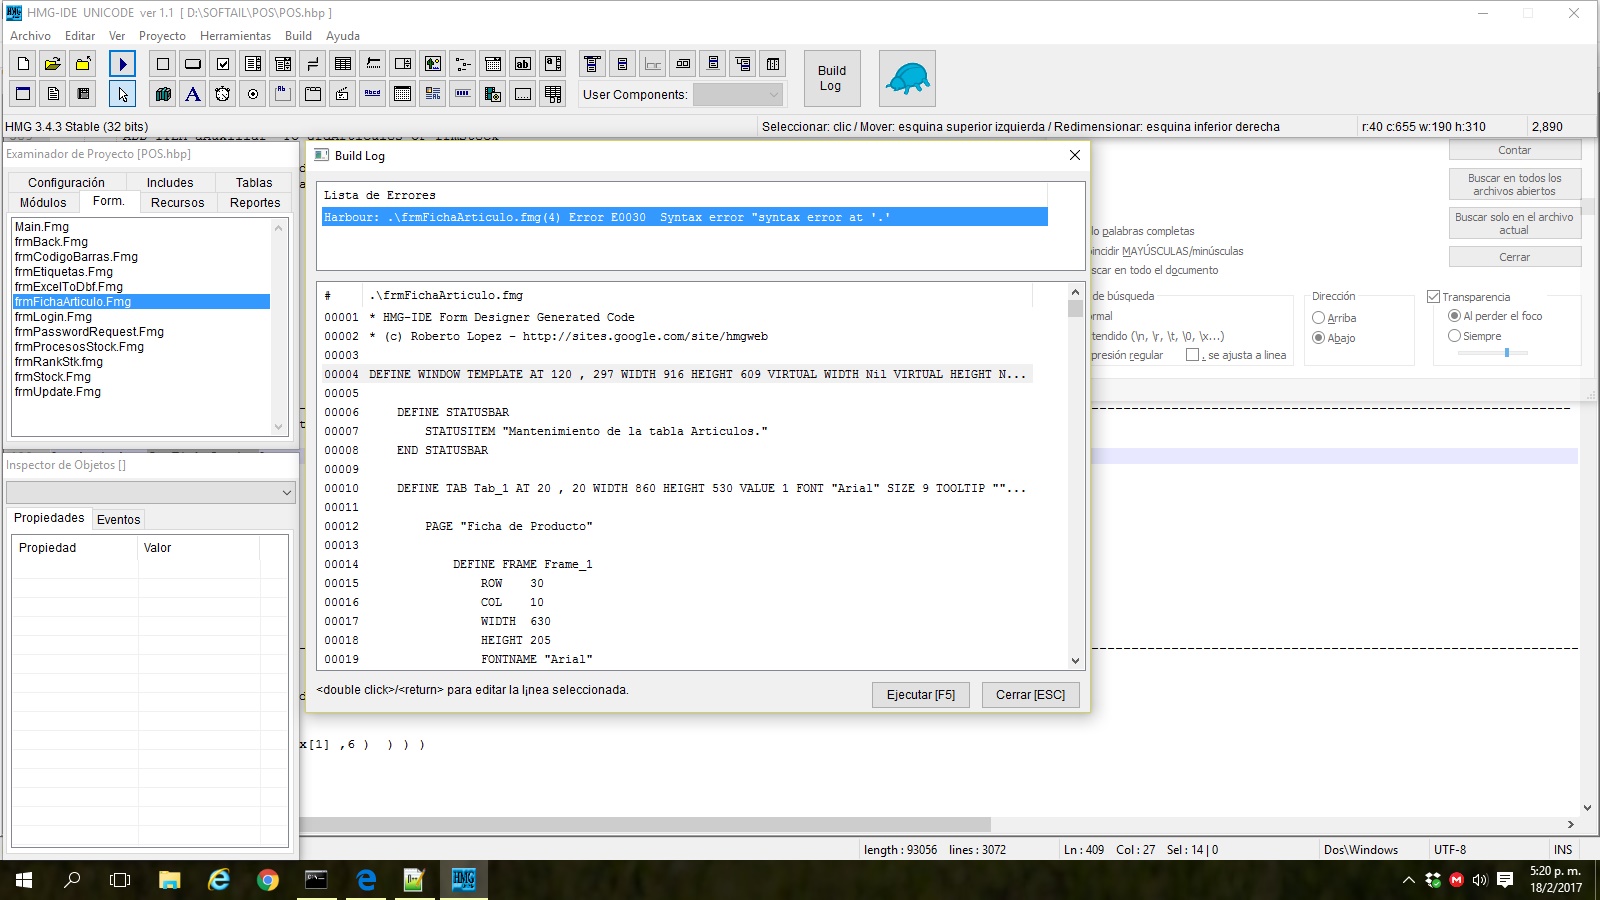
Task: Click Build Log code scroll-down arrow
Action: click(1075, 660)
